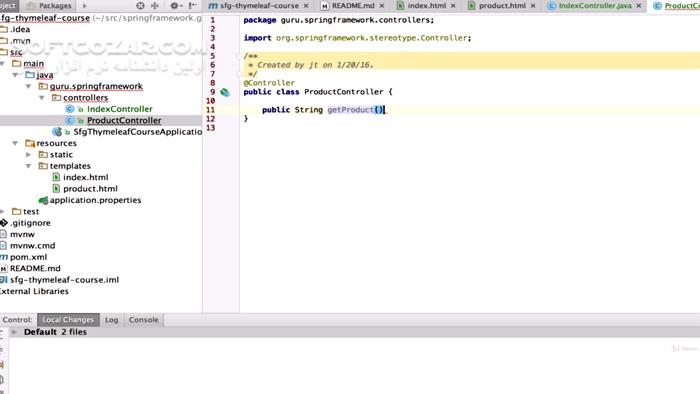Screen dimensions: 700x394
Task: Switch to the Packages view tab
Action: pyautogui.click(x=50, y=6)
